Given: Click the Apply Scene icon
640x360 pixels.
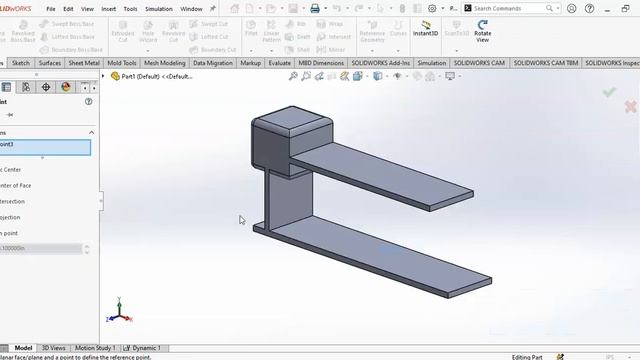Looking at the screenshot, I should pyautogui.click(x=430, y=76).
